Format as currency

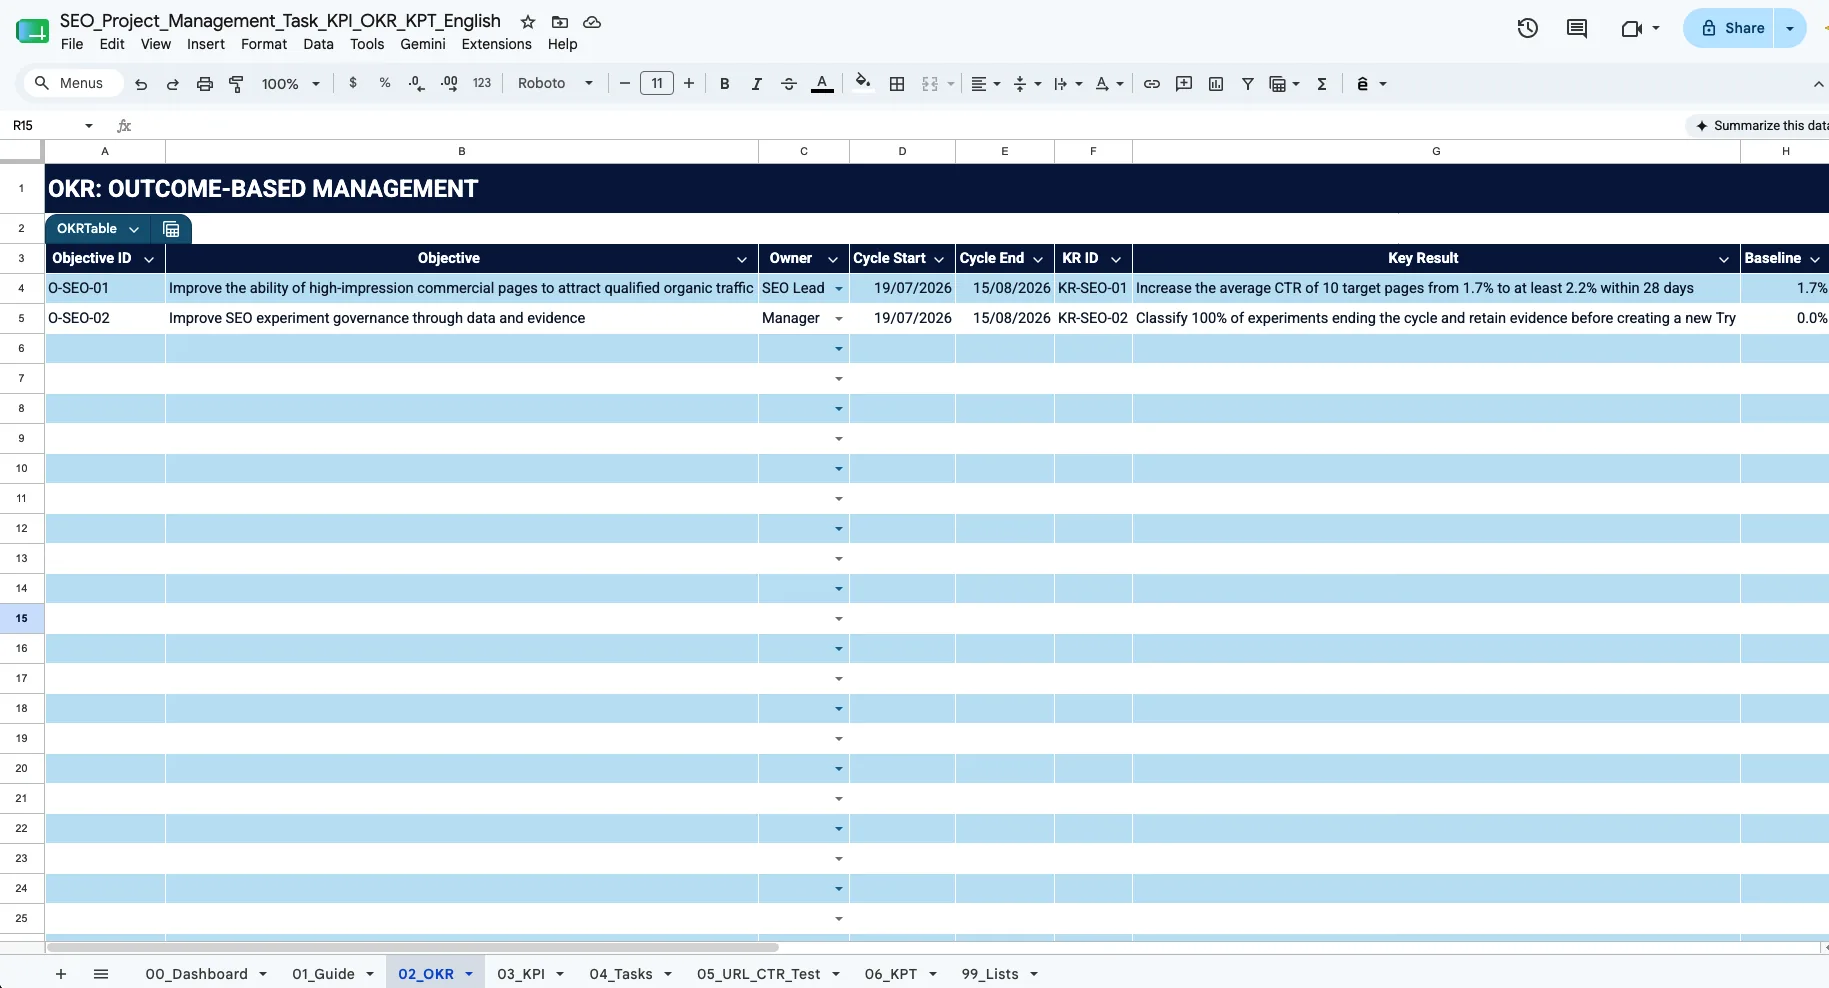click(352, 84)
